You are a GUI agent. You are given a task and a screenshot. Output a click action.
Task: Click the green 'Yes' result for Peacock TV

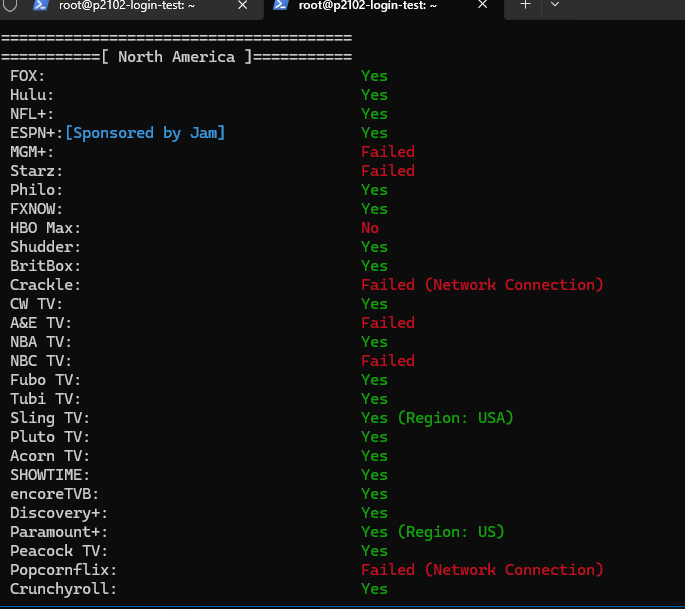(374, 551)
